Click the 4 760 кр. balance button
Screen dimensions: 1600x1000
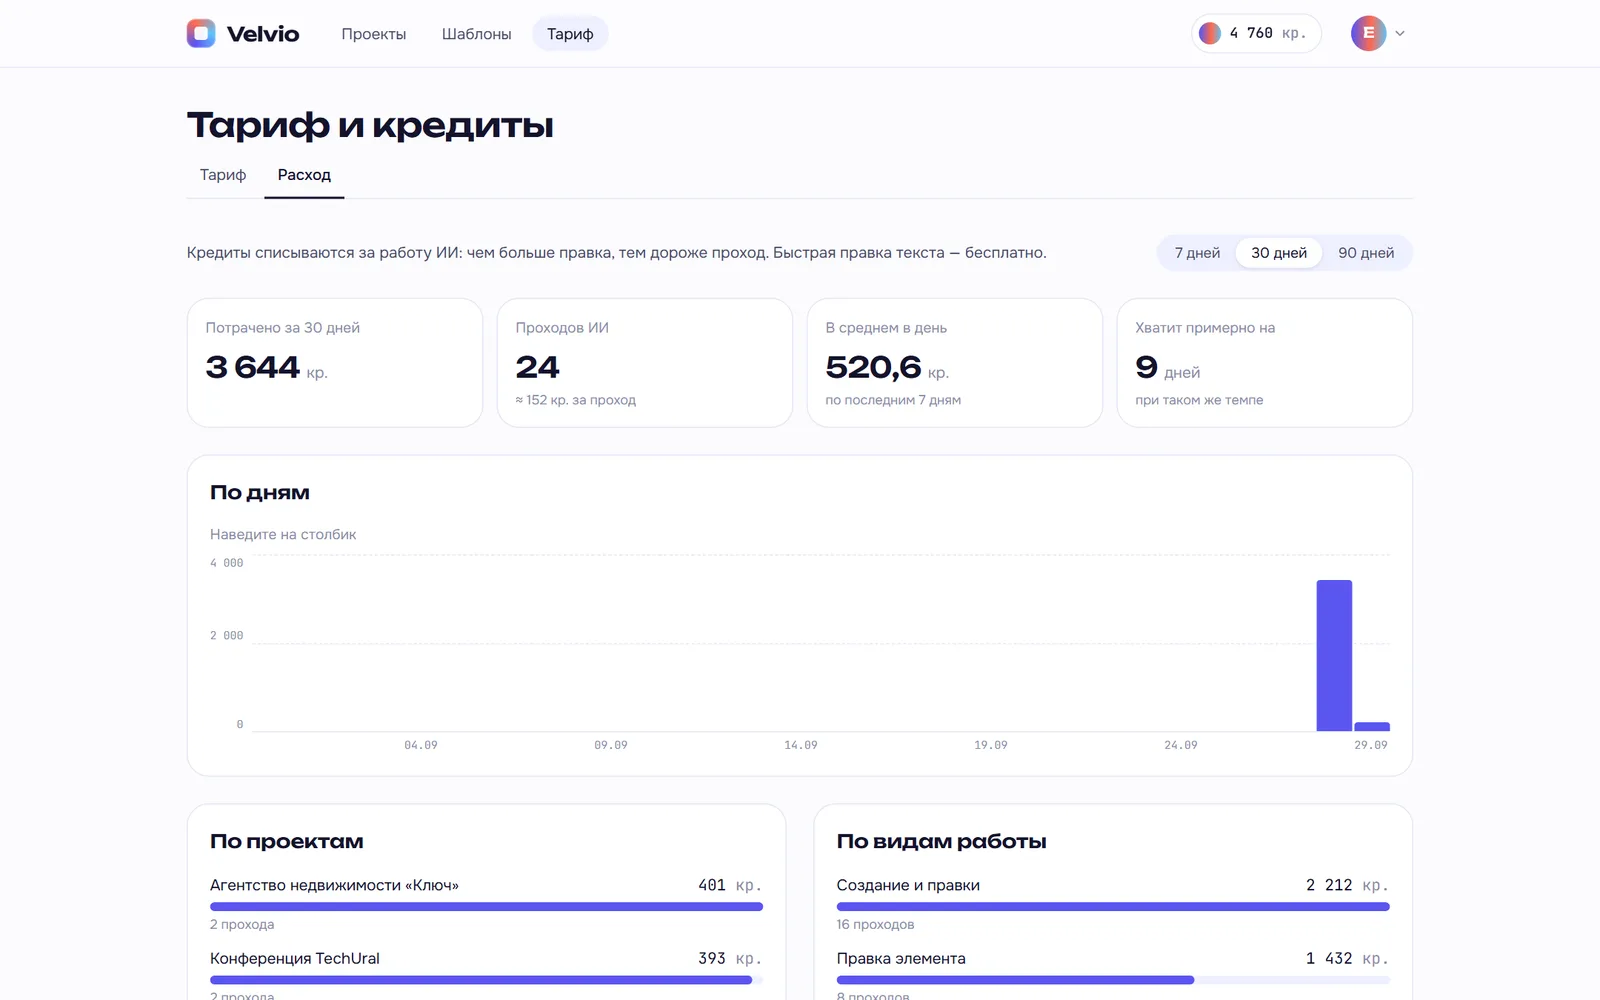click(1256, 33)
